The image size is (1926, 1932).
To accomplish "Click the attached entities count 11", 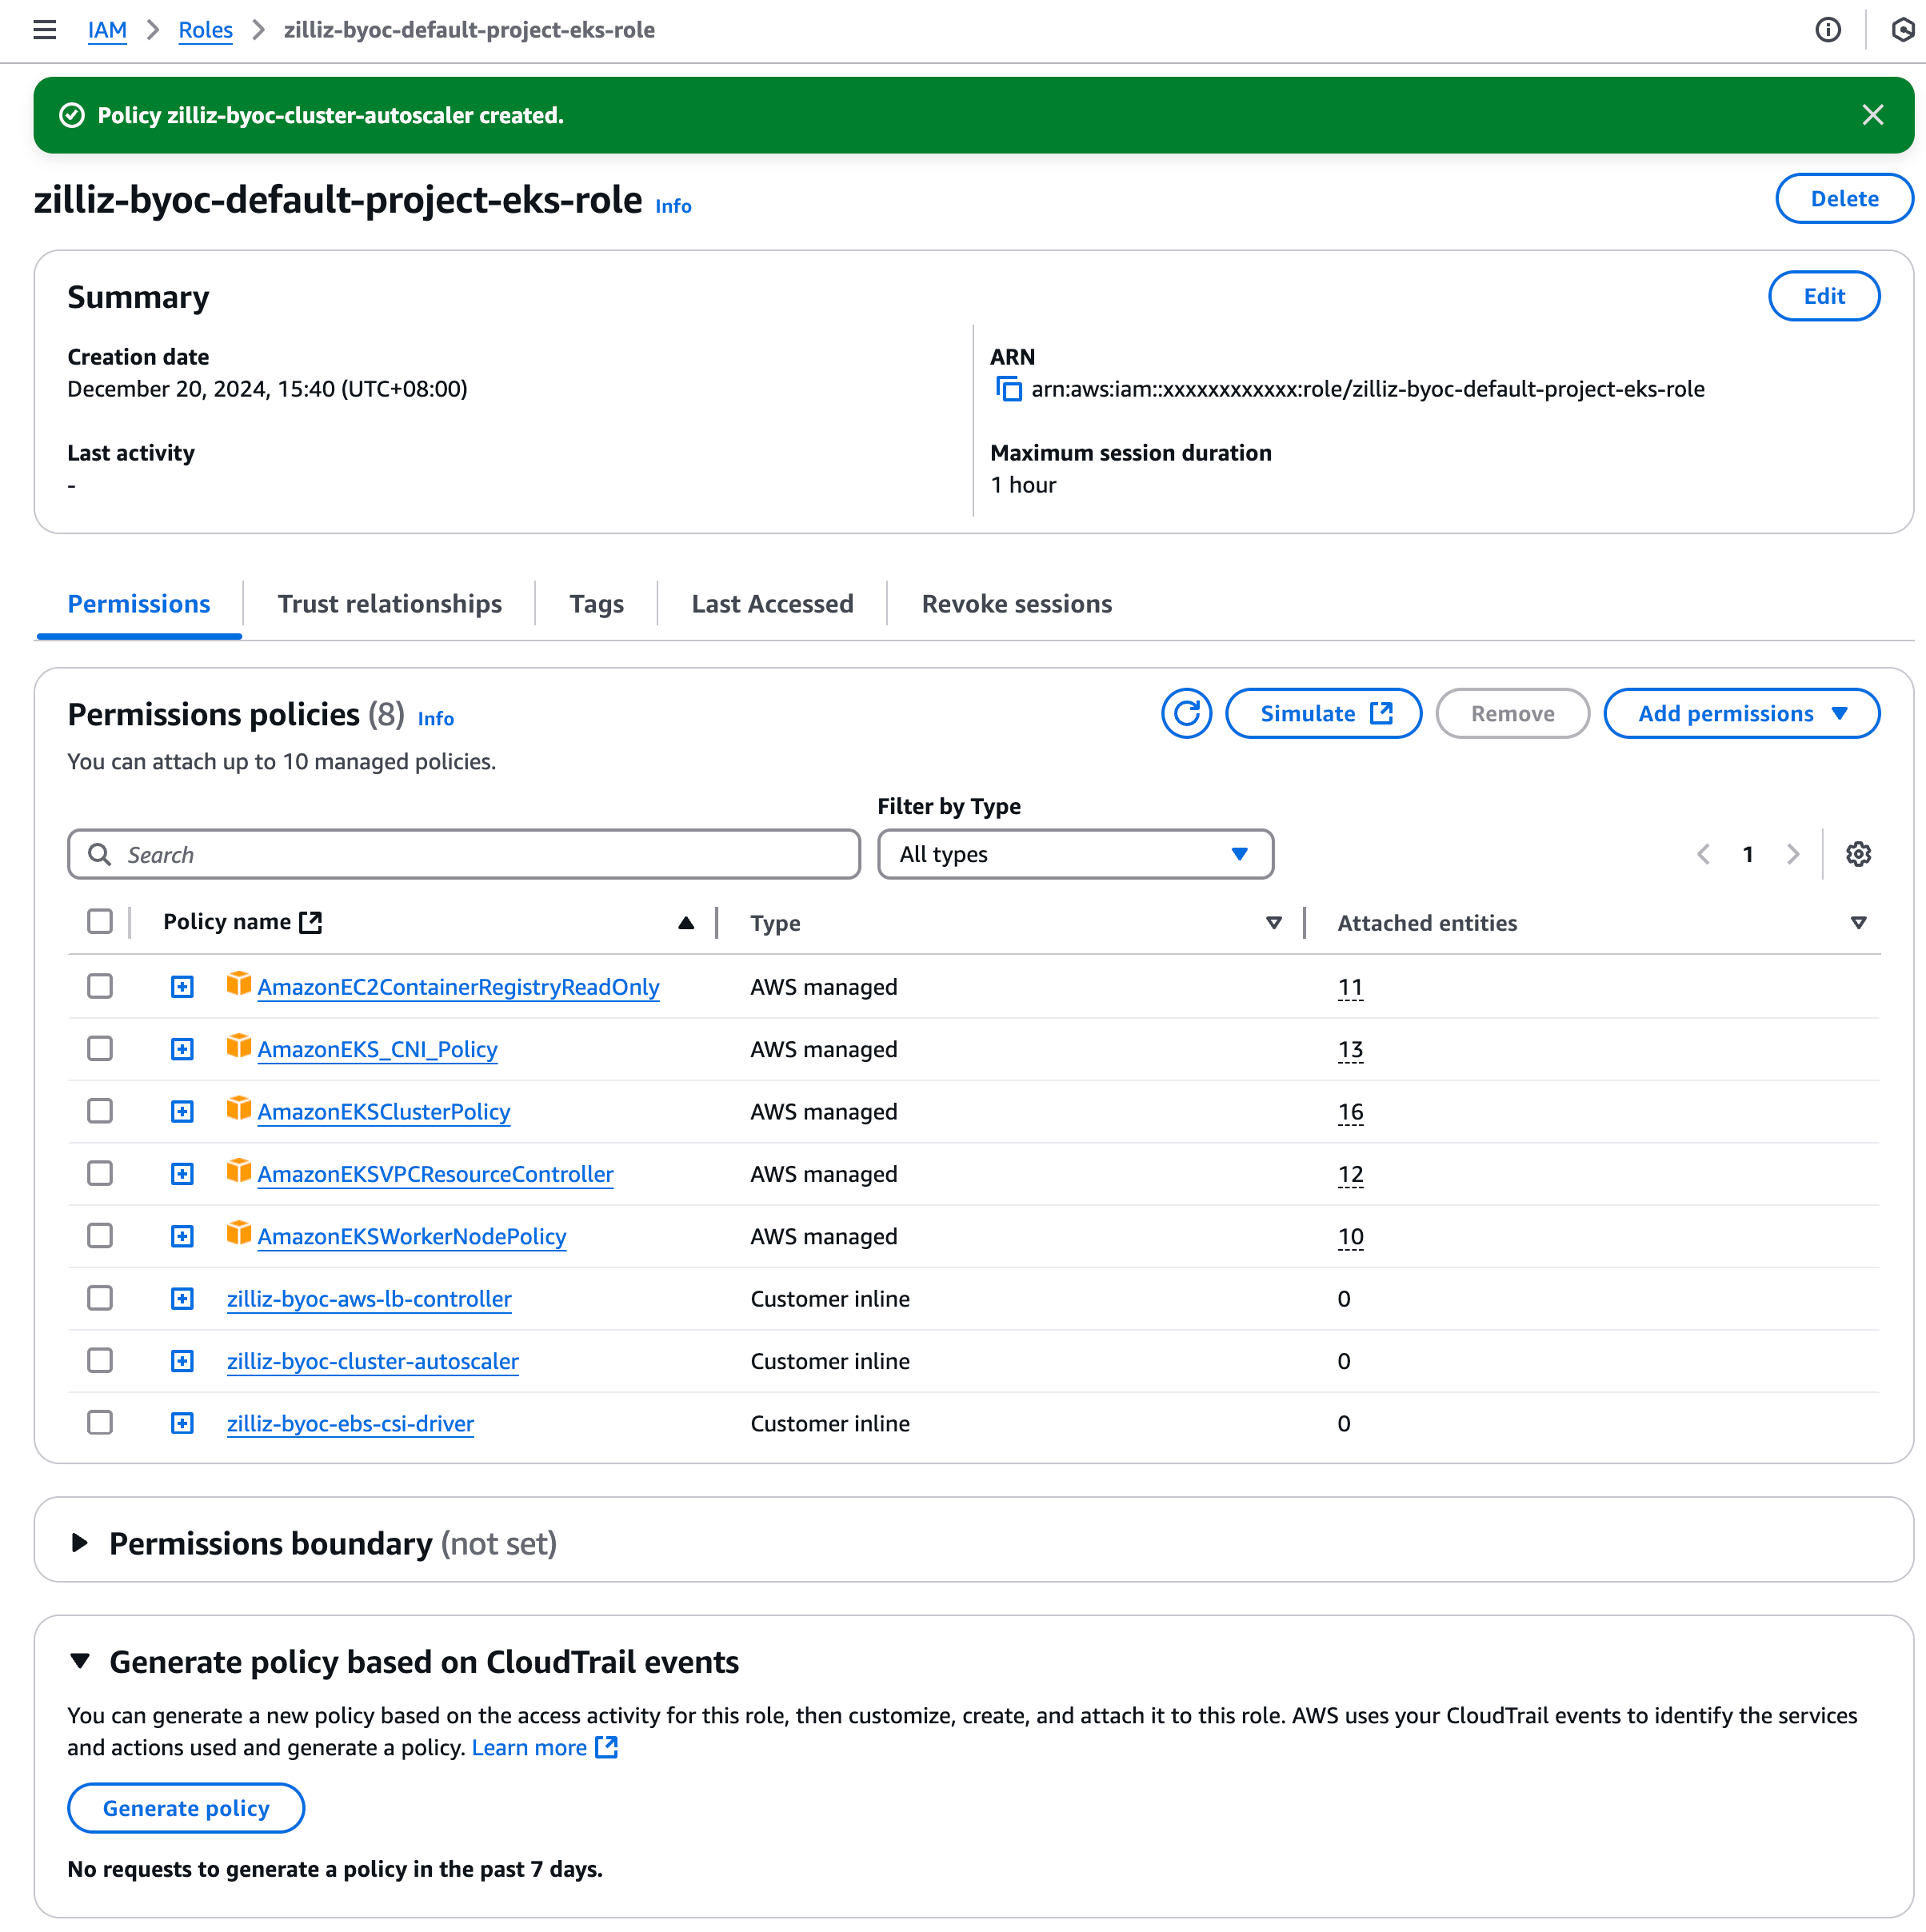I will (x=1350, y=987).
